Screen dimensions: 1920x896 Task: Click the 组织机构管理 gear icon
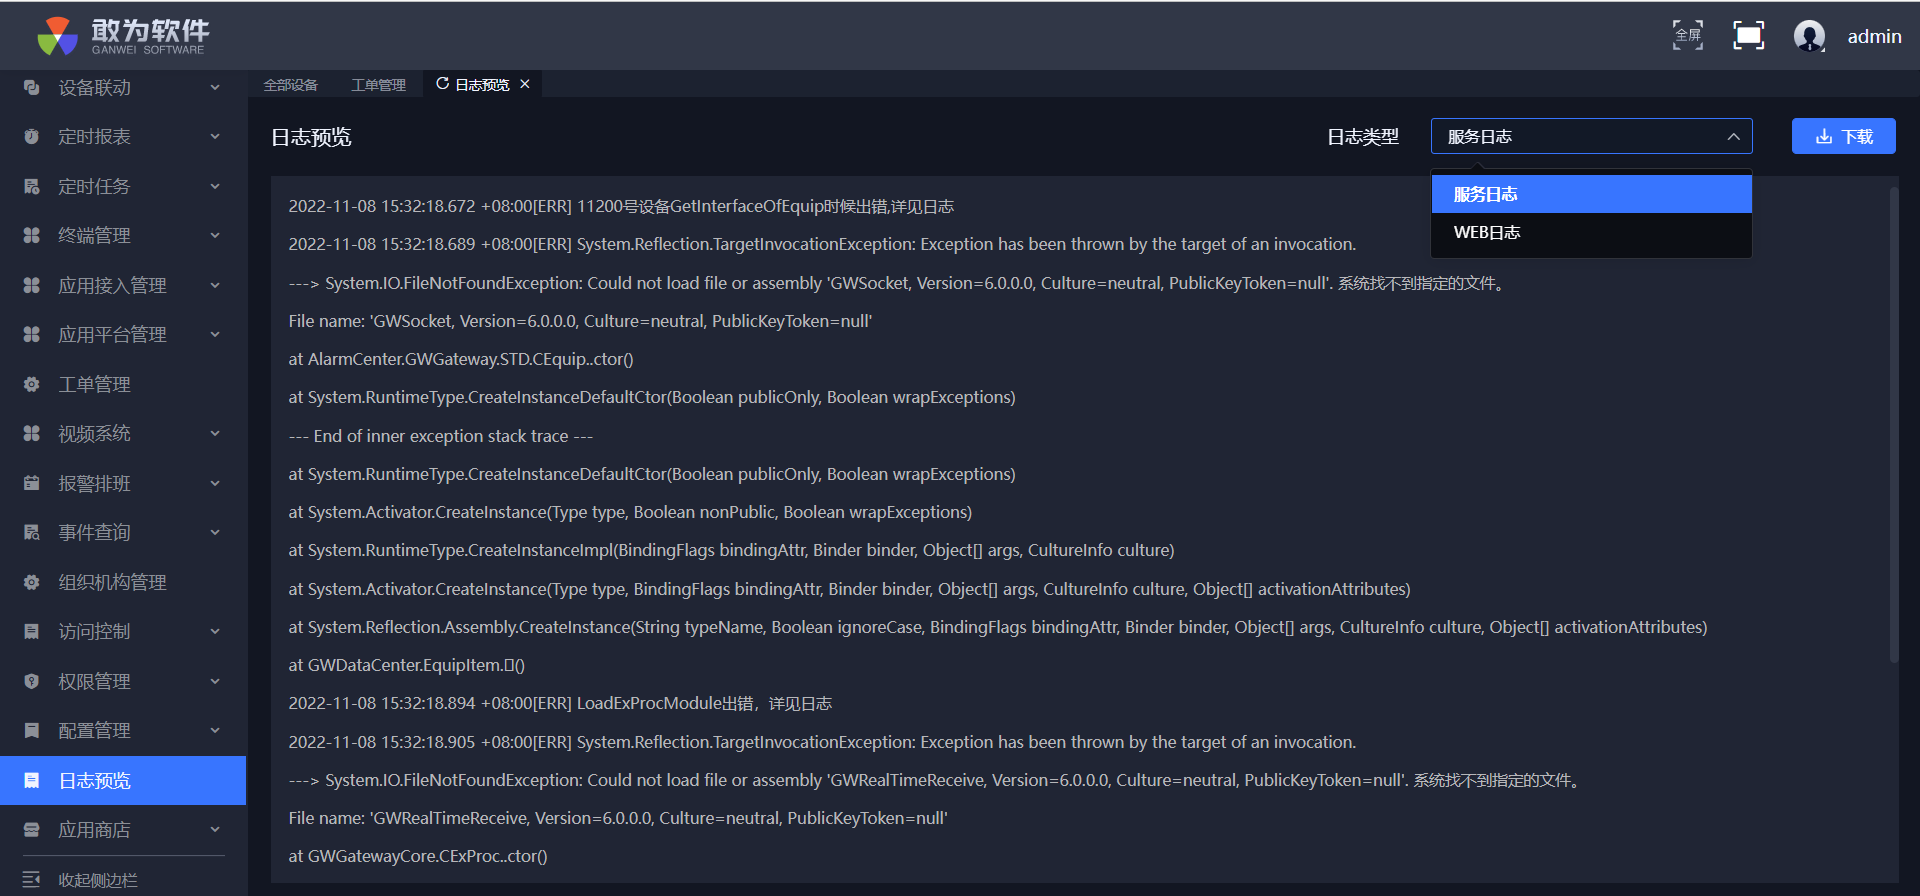(x=31, y=582)
